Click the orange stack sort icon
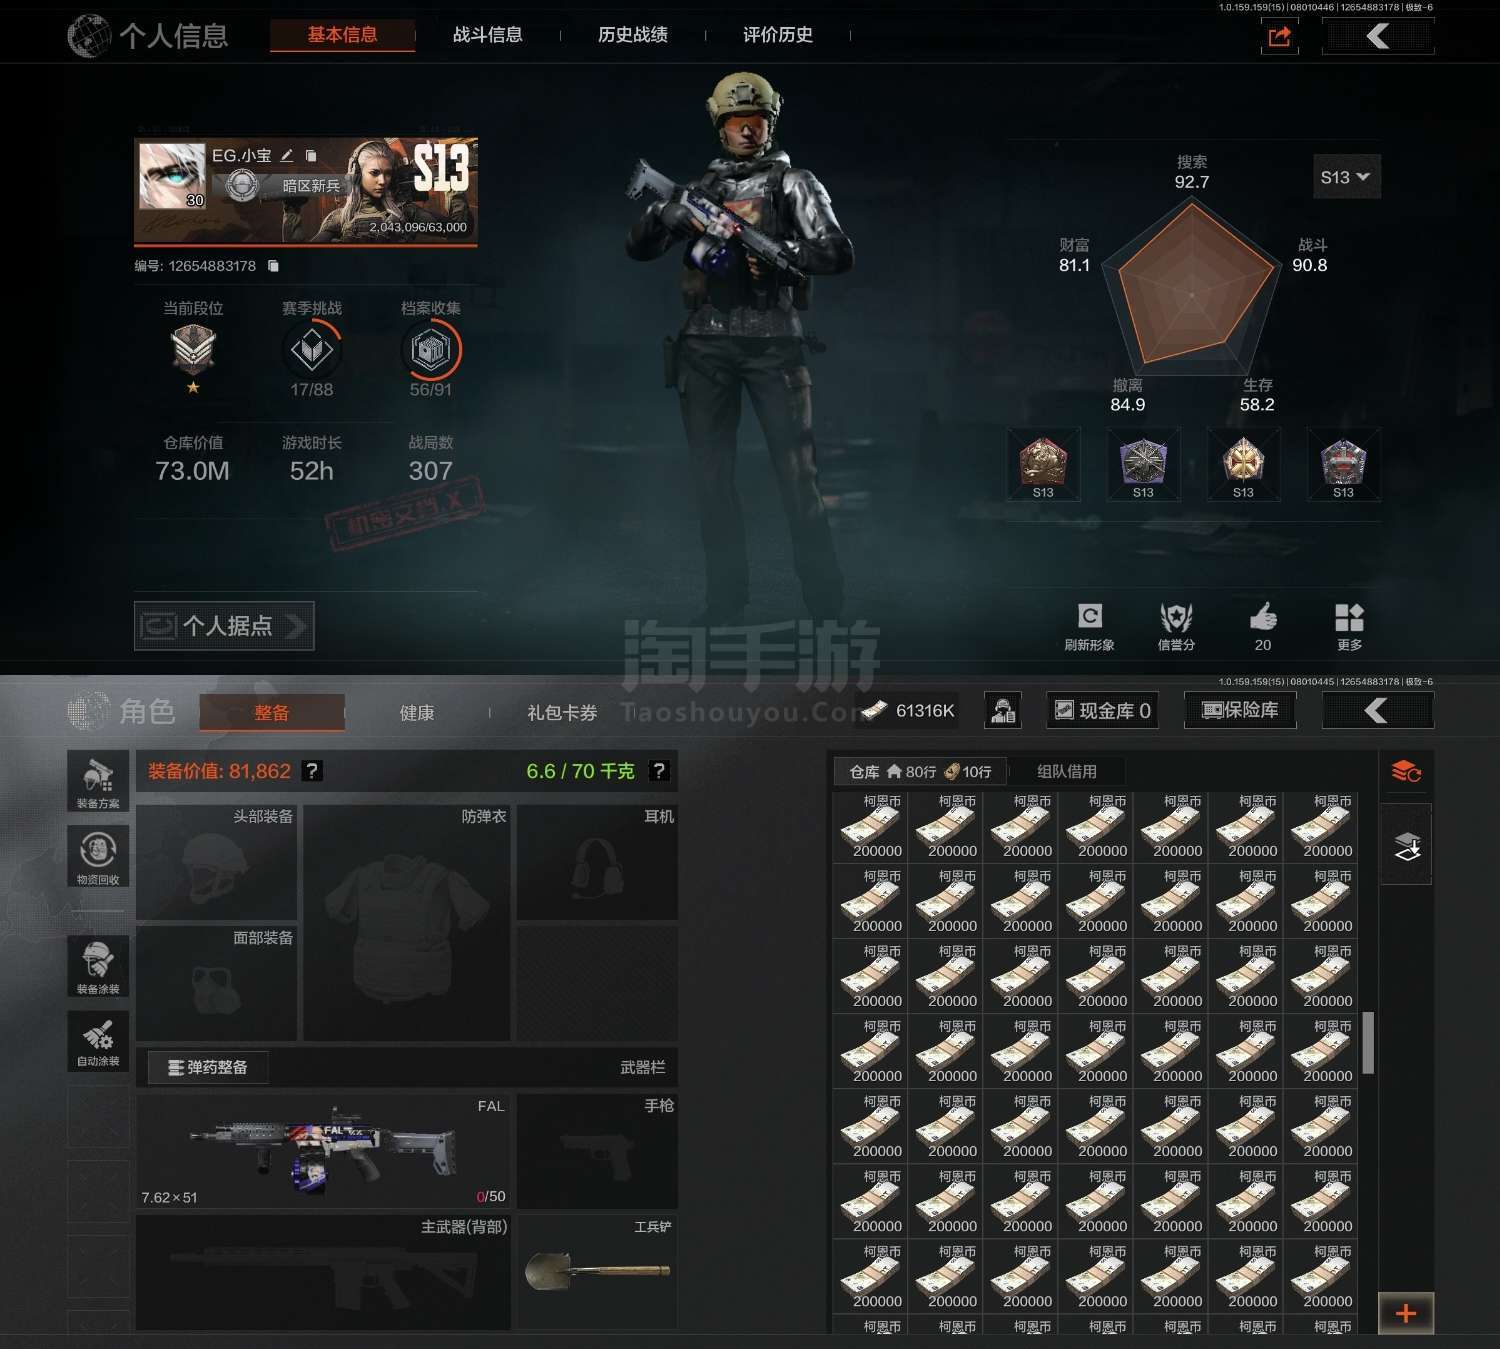The image size is (1500, 1349). (x=1406, y=772)
